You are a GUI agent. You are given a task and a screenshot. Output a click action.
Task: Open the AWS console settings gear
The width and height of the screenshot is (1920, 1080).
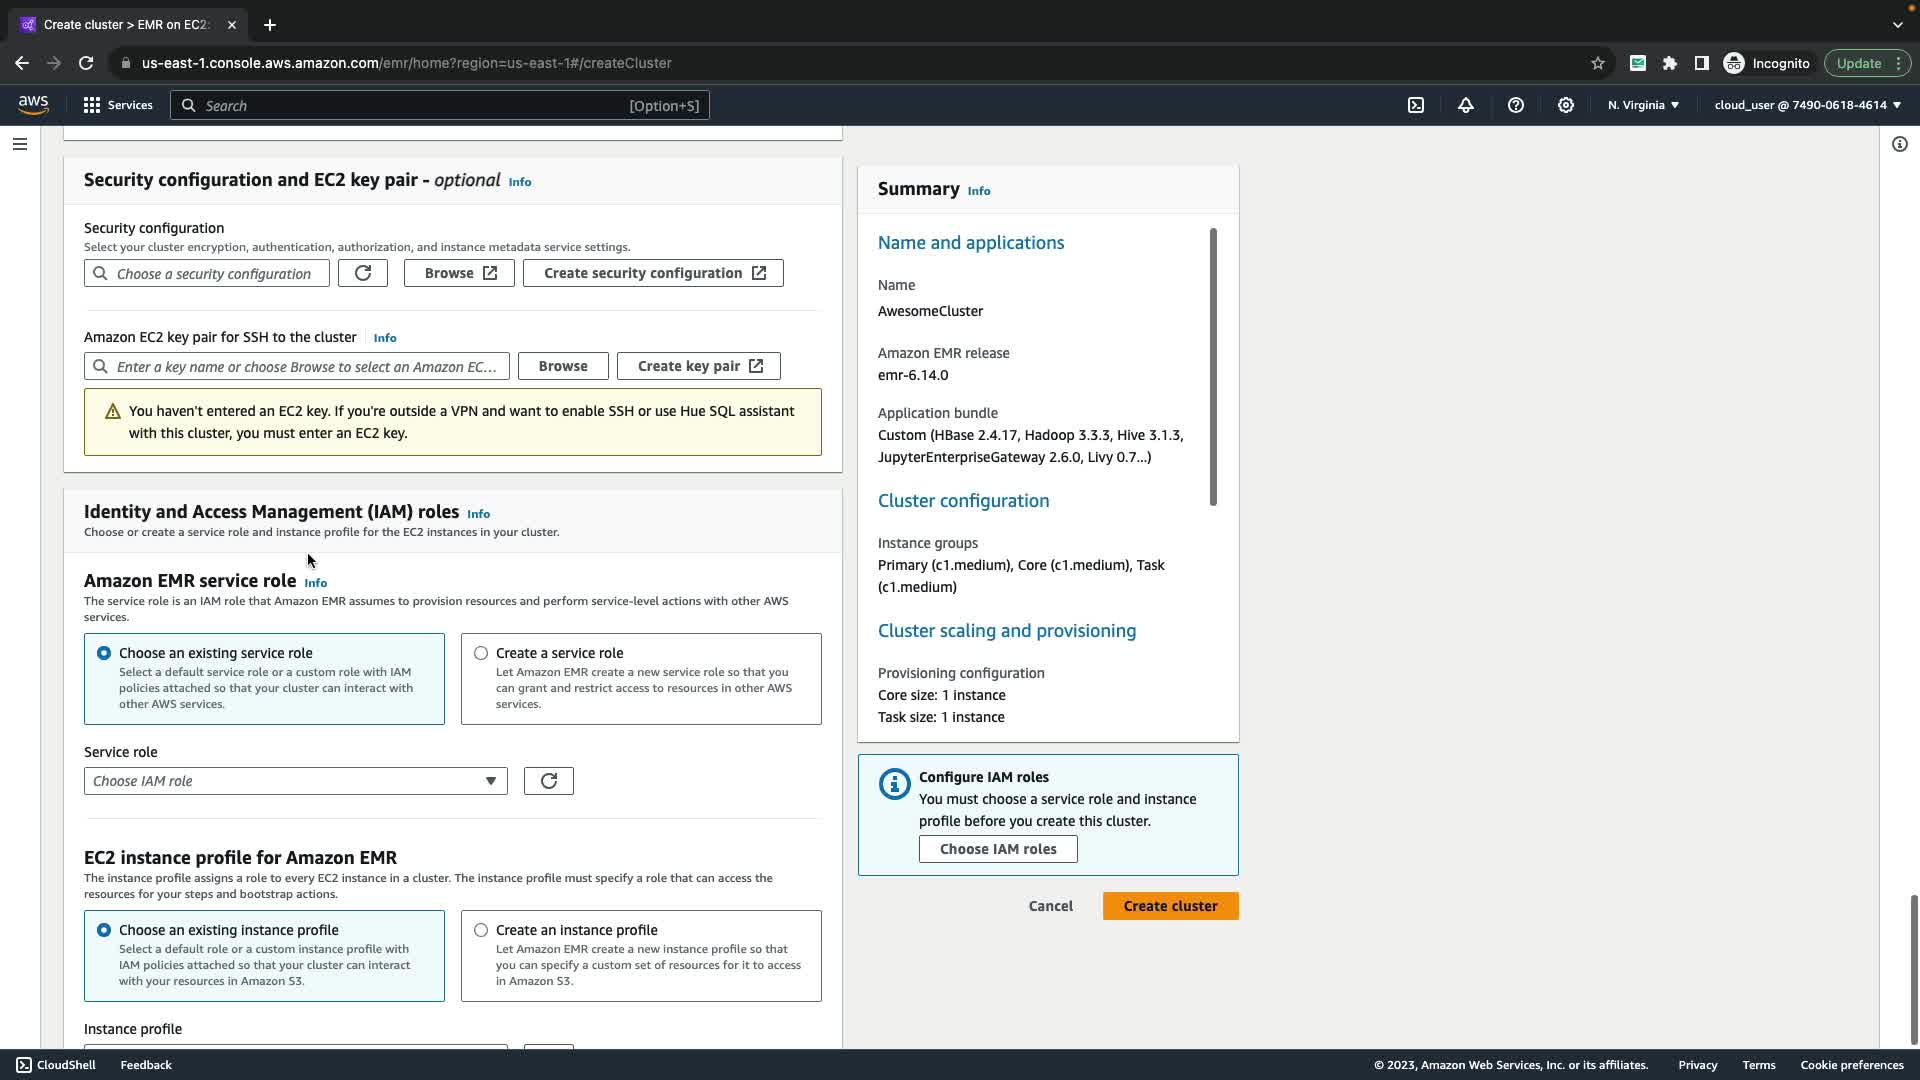1566,105
